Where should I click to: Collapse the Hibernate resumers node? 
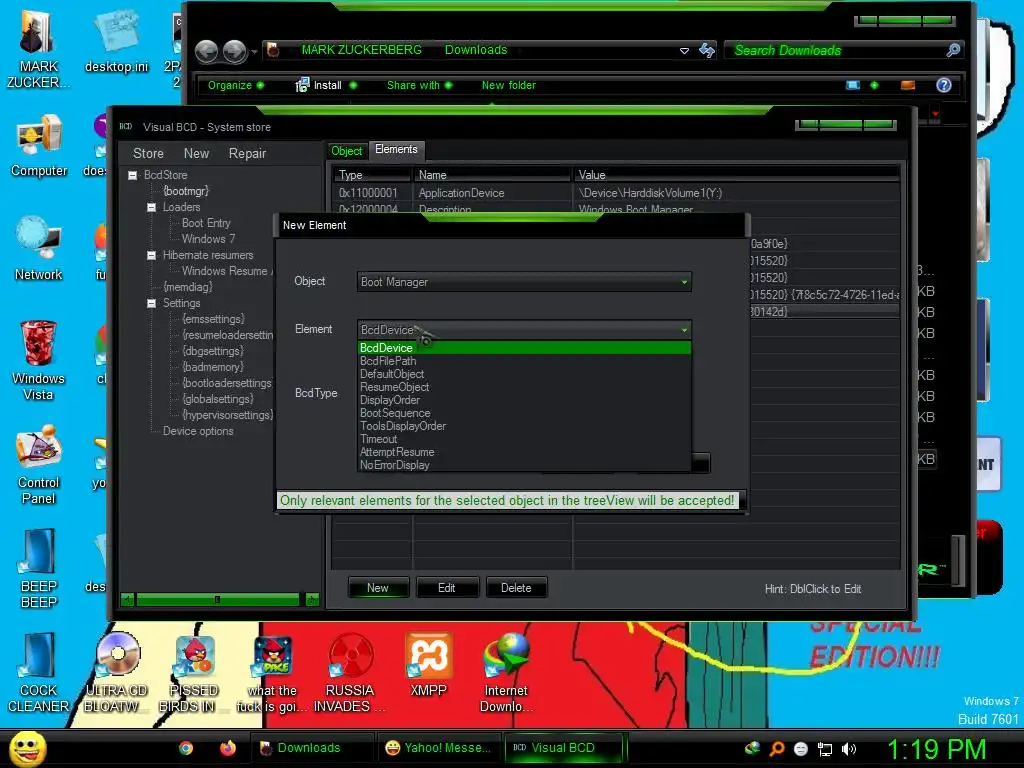(x=152, y=255)
